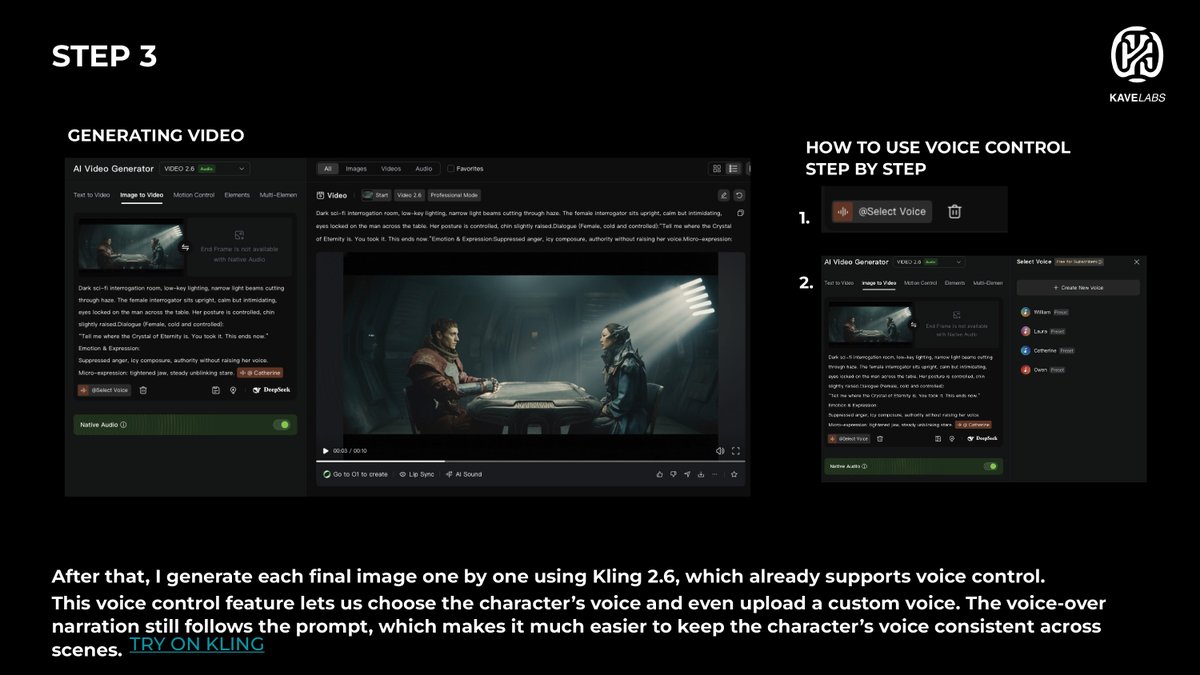
Task: Toggle Native Audio switch in main generator screenshot
Action: pyautogui.click(x=283, y=425)
